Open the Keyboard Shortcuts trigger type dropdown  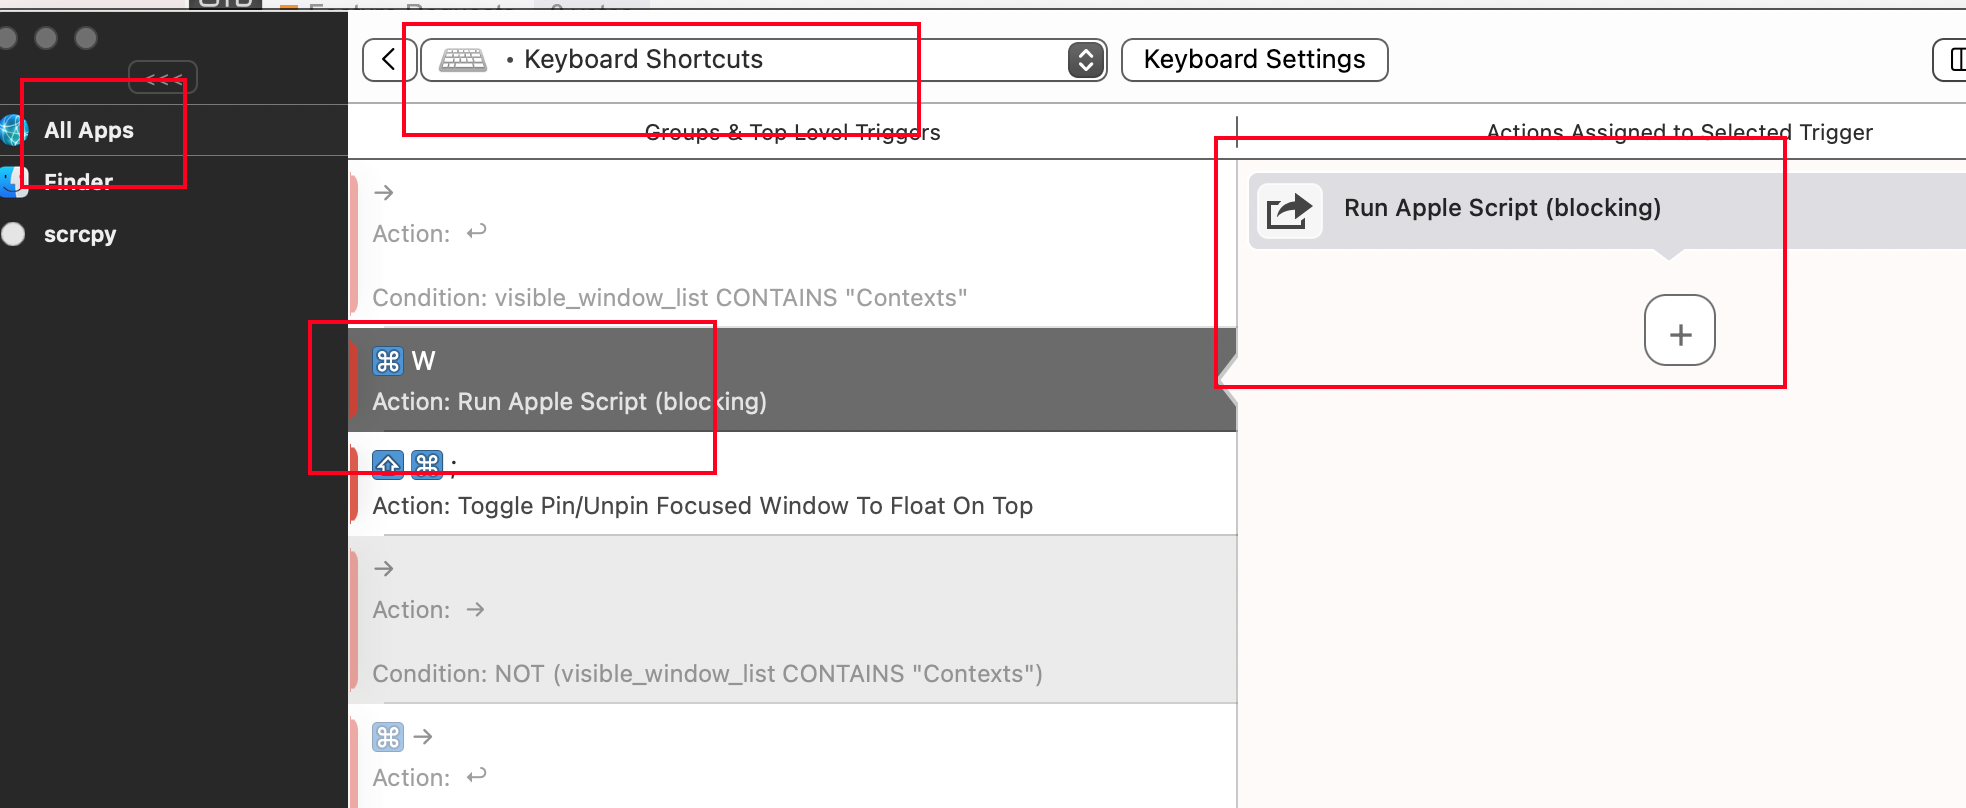(763, 60)
